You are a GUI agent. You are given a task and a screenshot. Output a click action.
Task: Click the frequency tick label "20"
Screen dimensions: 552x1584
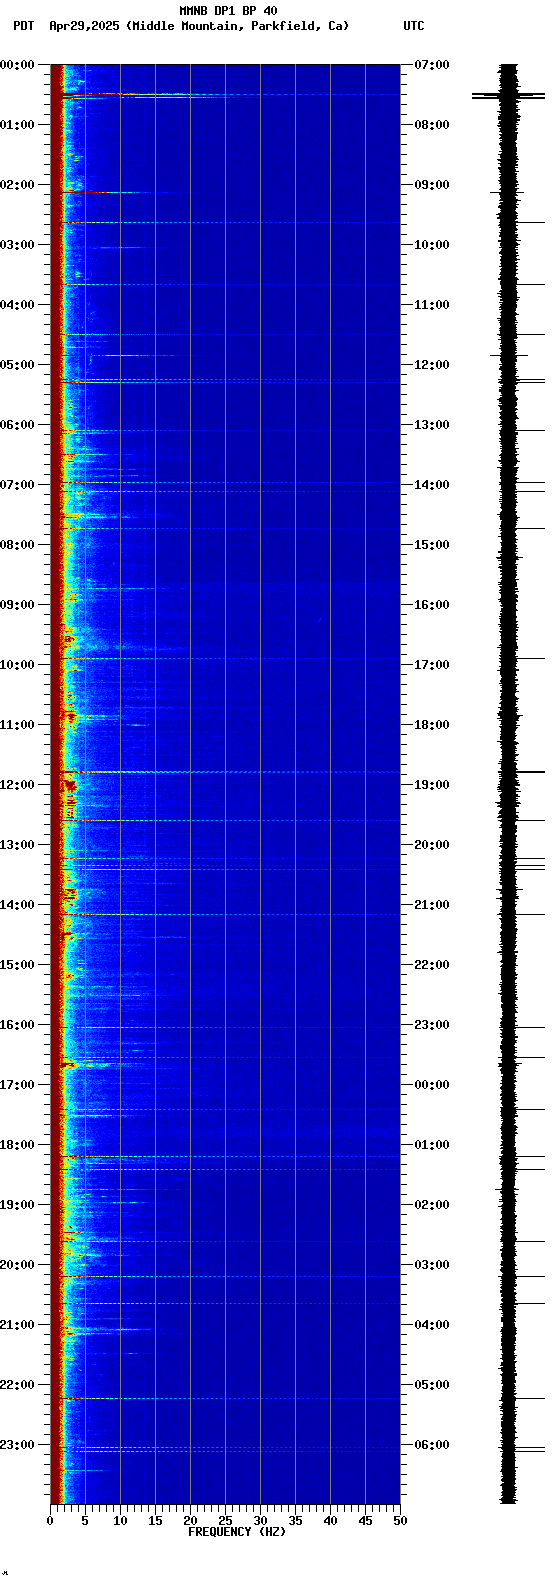click(190, 1521)
